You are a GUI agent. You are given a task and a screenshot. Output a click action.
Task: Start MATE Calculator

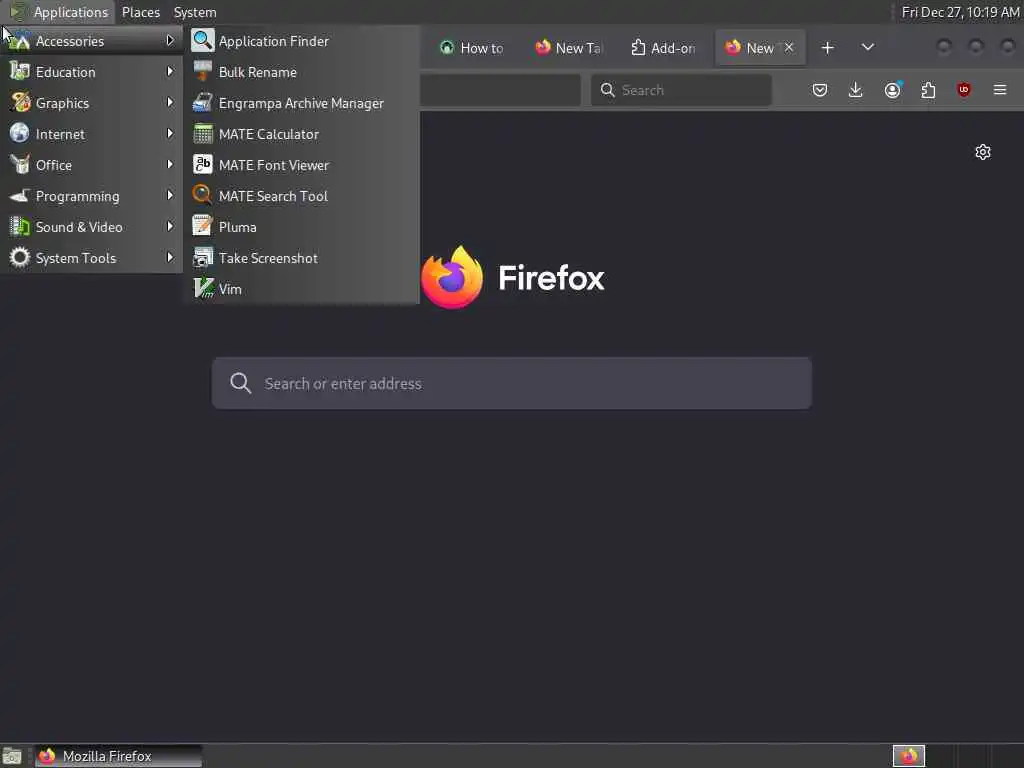(301, 134)
